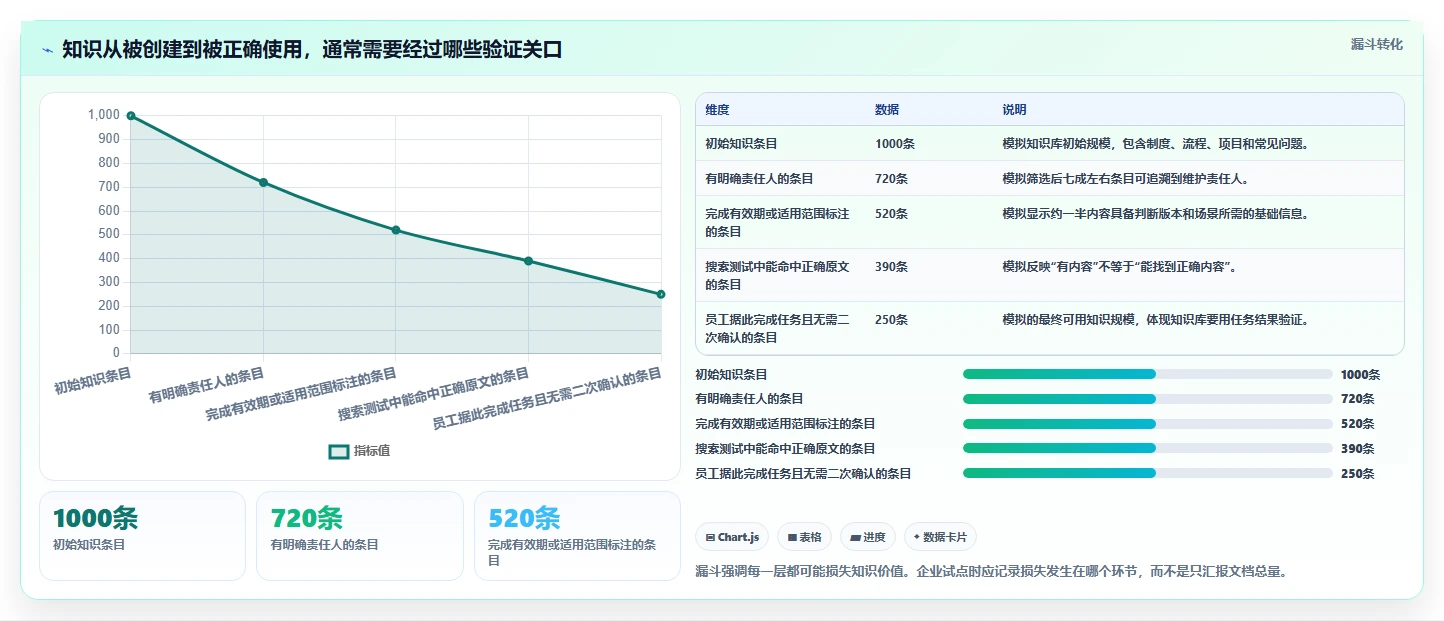Click the y-axis label 500

point(109,234)
